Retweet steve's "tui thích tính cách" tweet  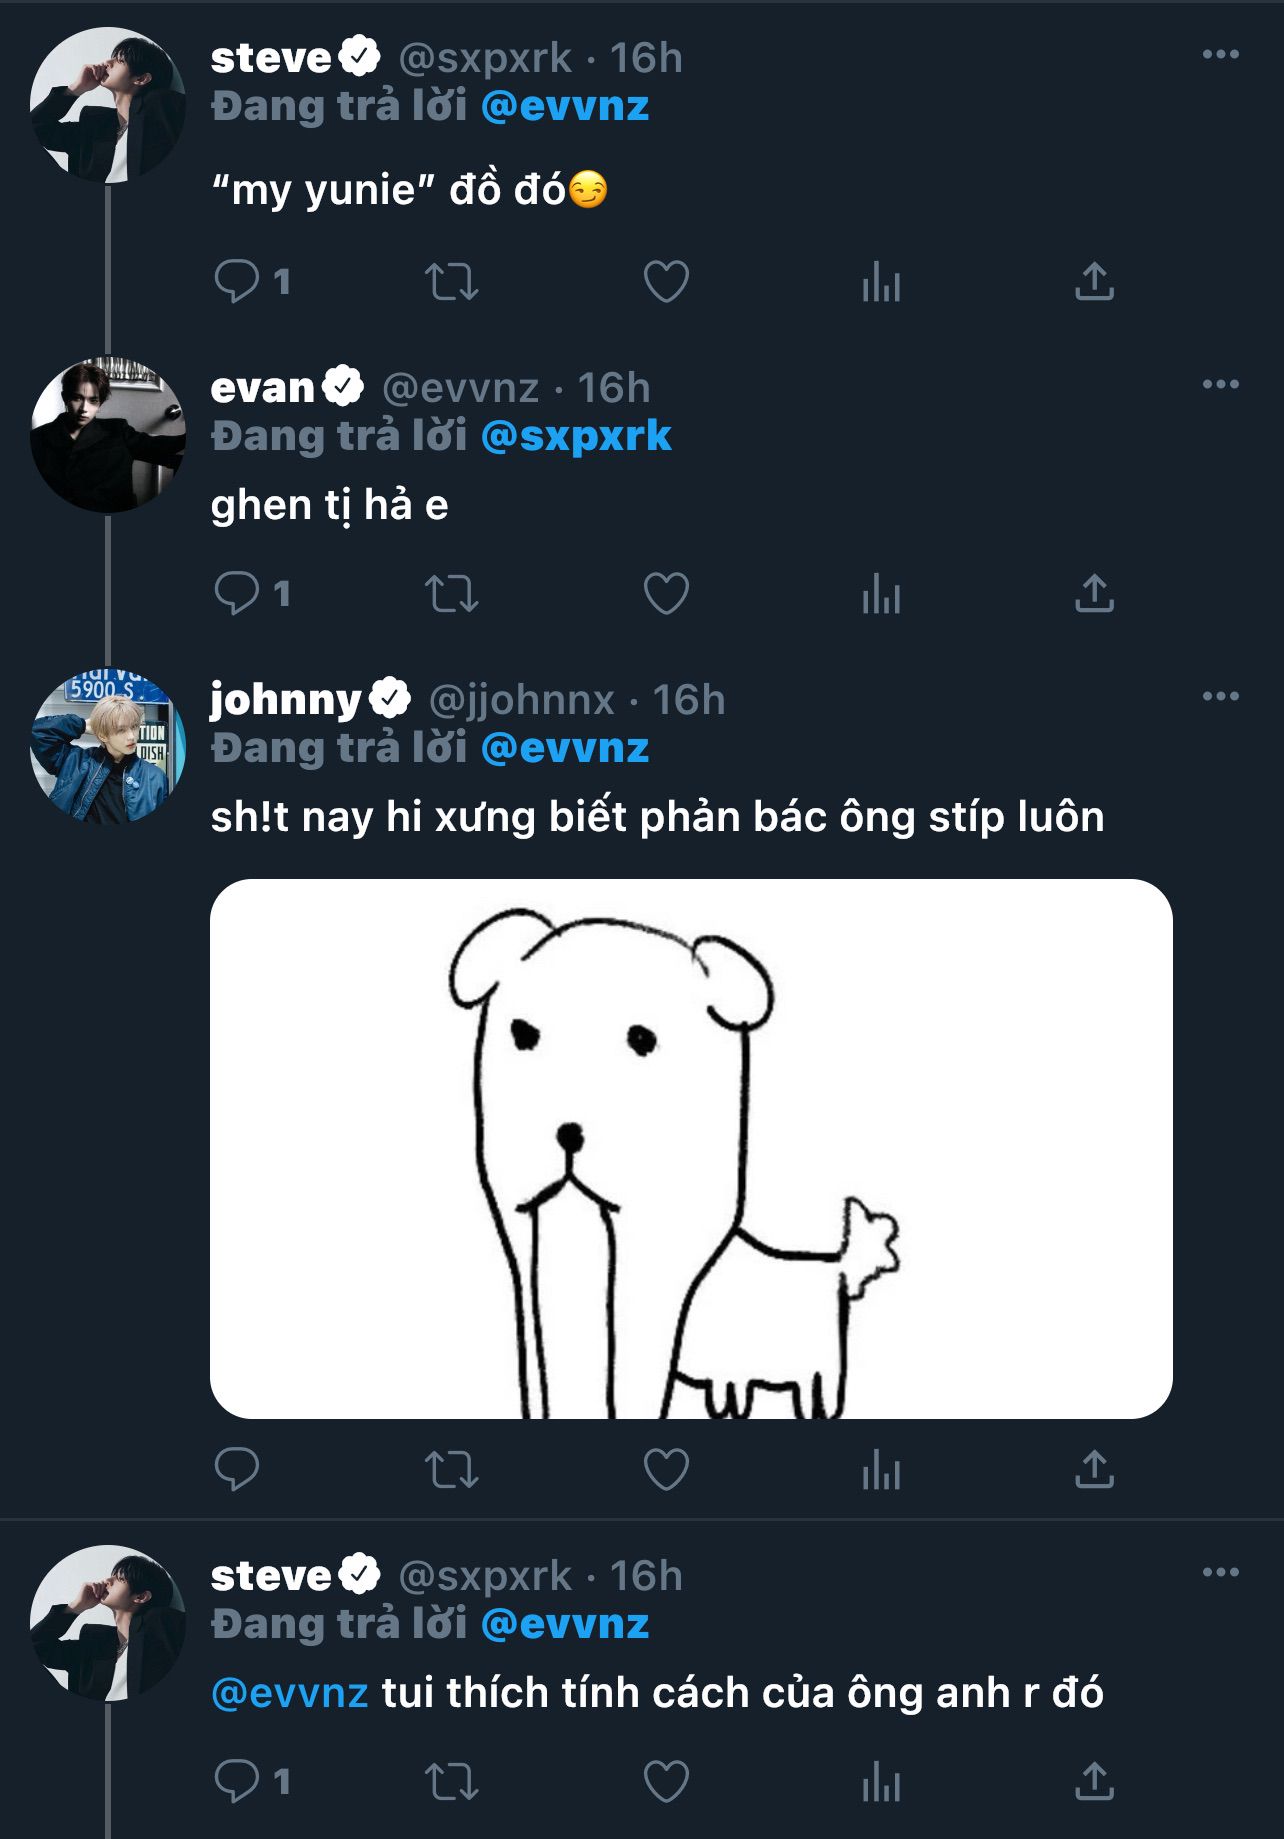(451, 1781)
